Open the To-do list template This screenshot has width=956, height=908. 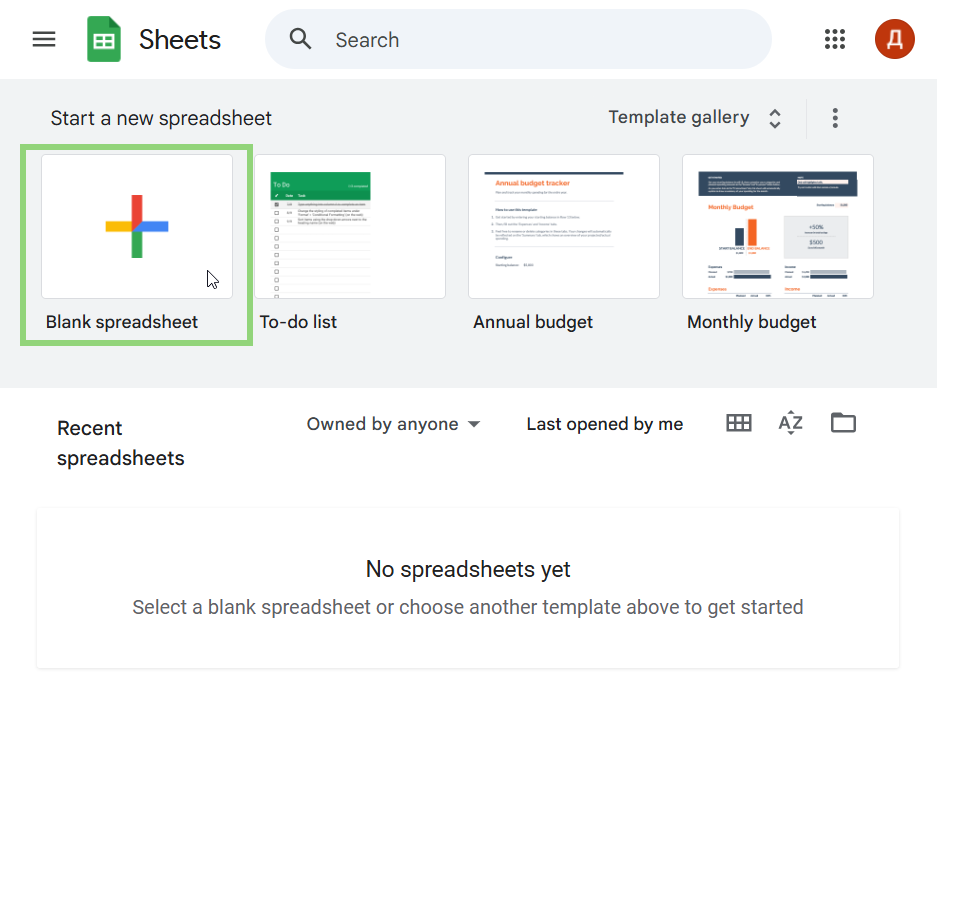tap(350, 226)
